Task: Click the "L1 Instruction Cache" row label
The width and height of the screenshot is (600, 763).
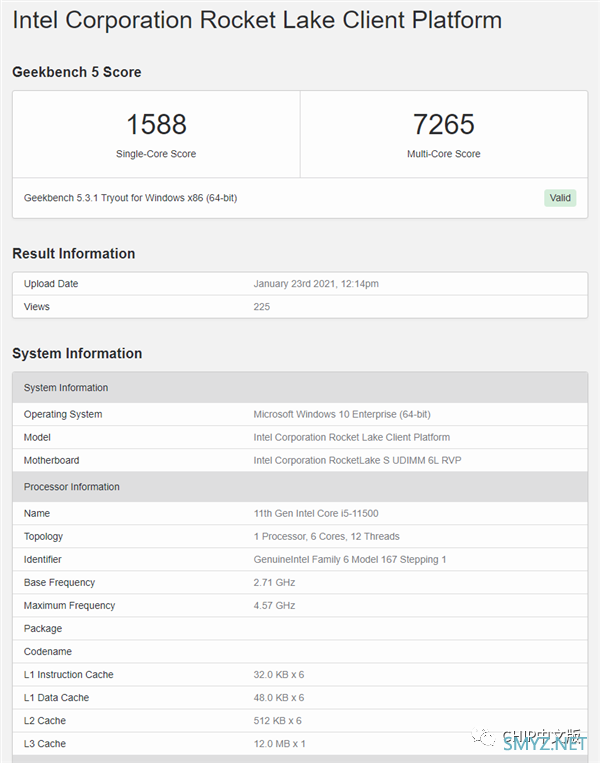Action: (x=69, y=674)
